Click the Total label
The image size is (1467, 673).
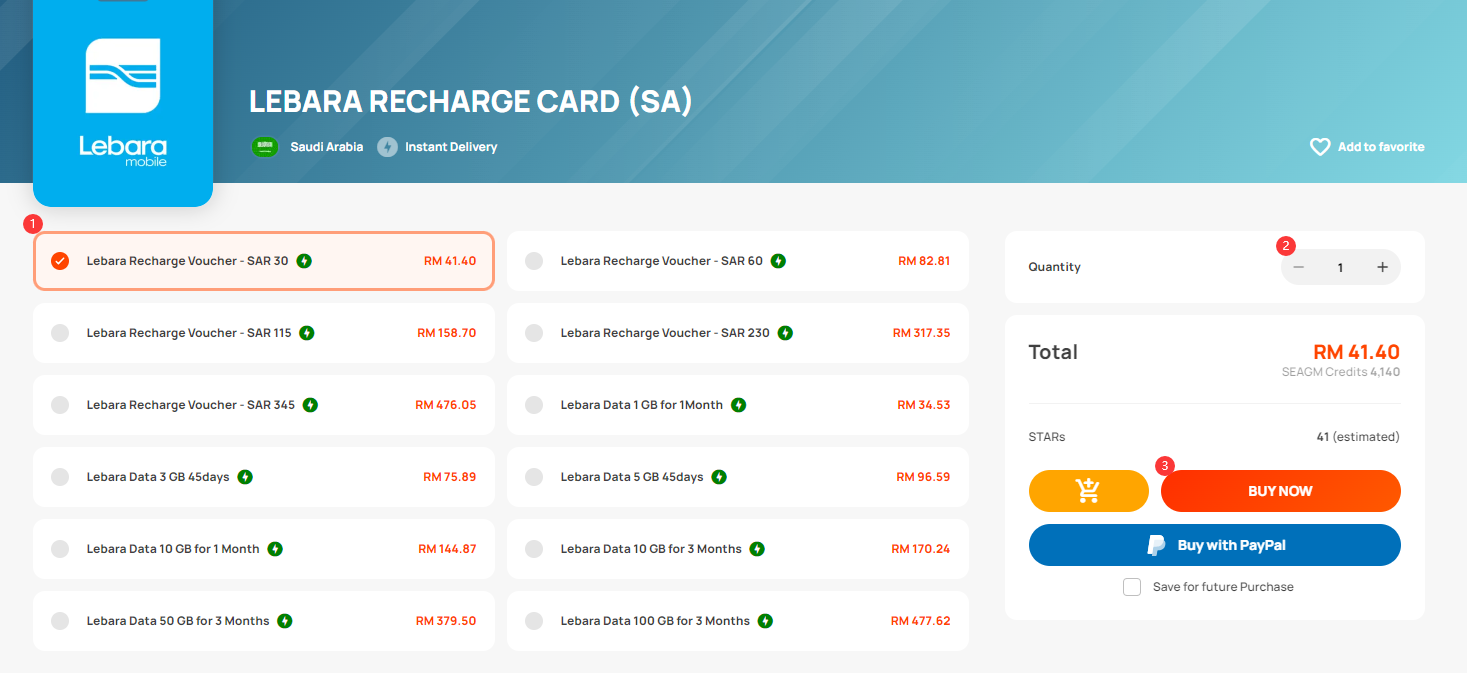(x=1053, y=352)
